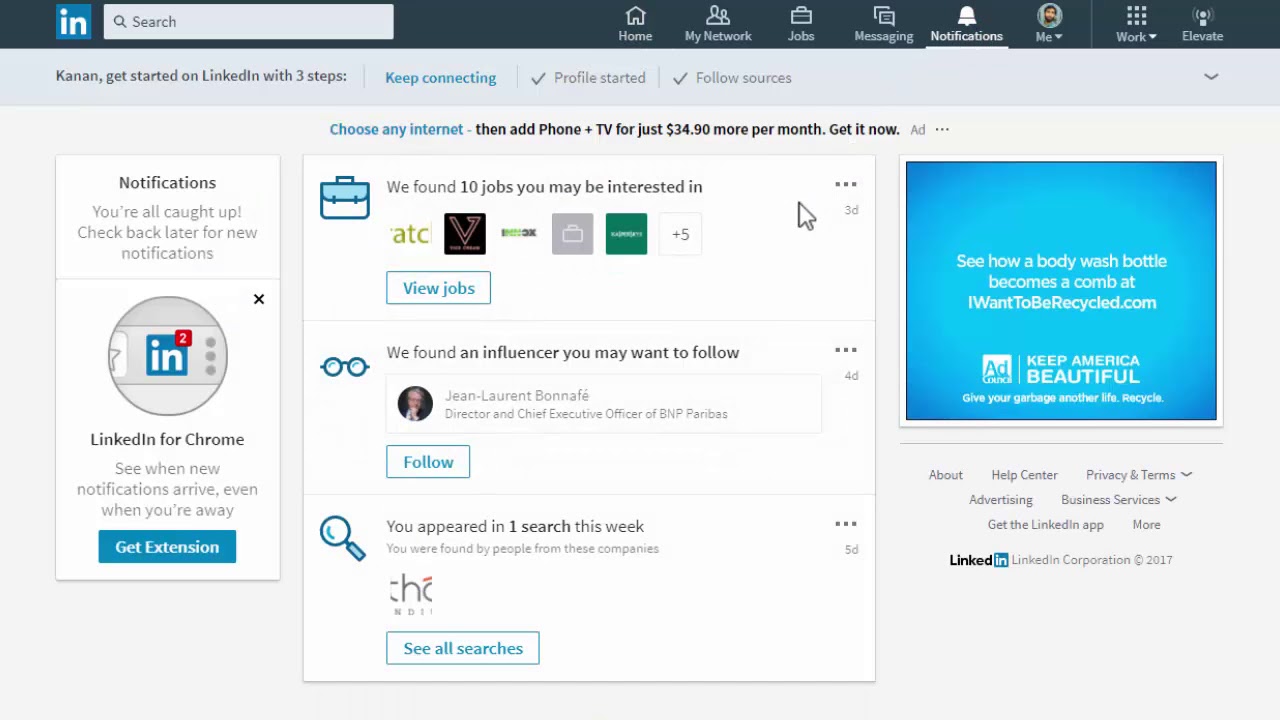The width and height of the screenshot is (1280, 720).
Task: Open the About footer link
Action: tap(946, 475)
